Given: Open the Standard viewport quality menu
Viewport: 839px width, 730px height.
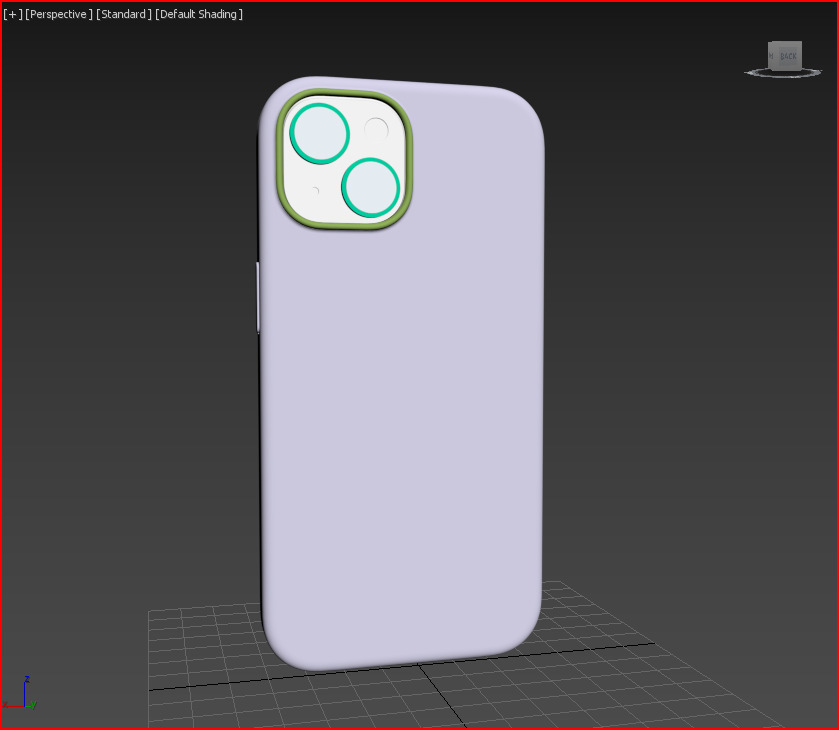Looking at the screenshot, I should [124, 14].
